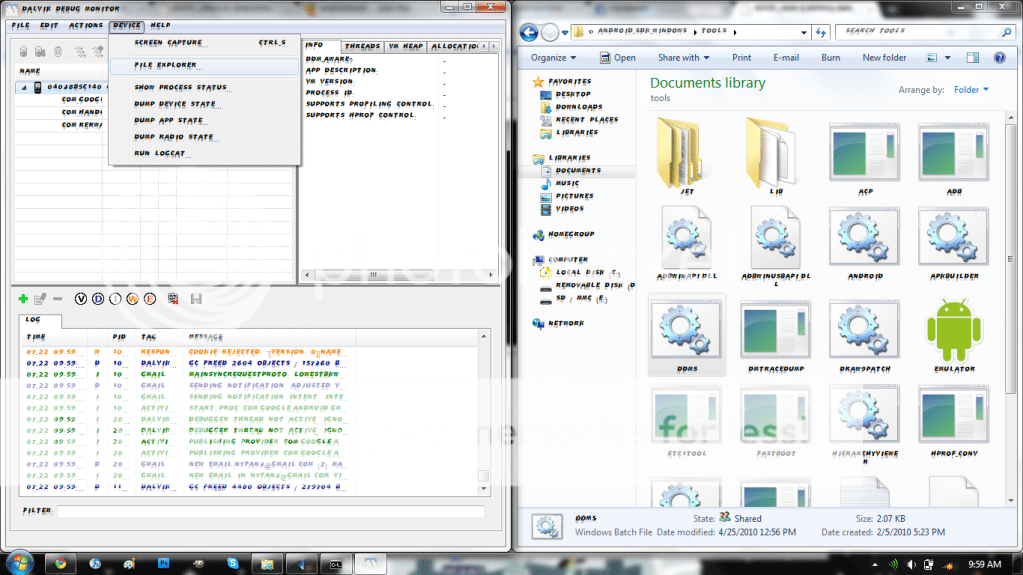Click the log Filter text field

click(x=271, y=511)
